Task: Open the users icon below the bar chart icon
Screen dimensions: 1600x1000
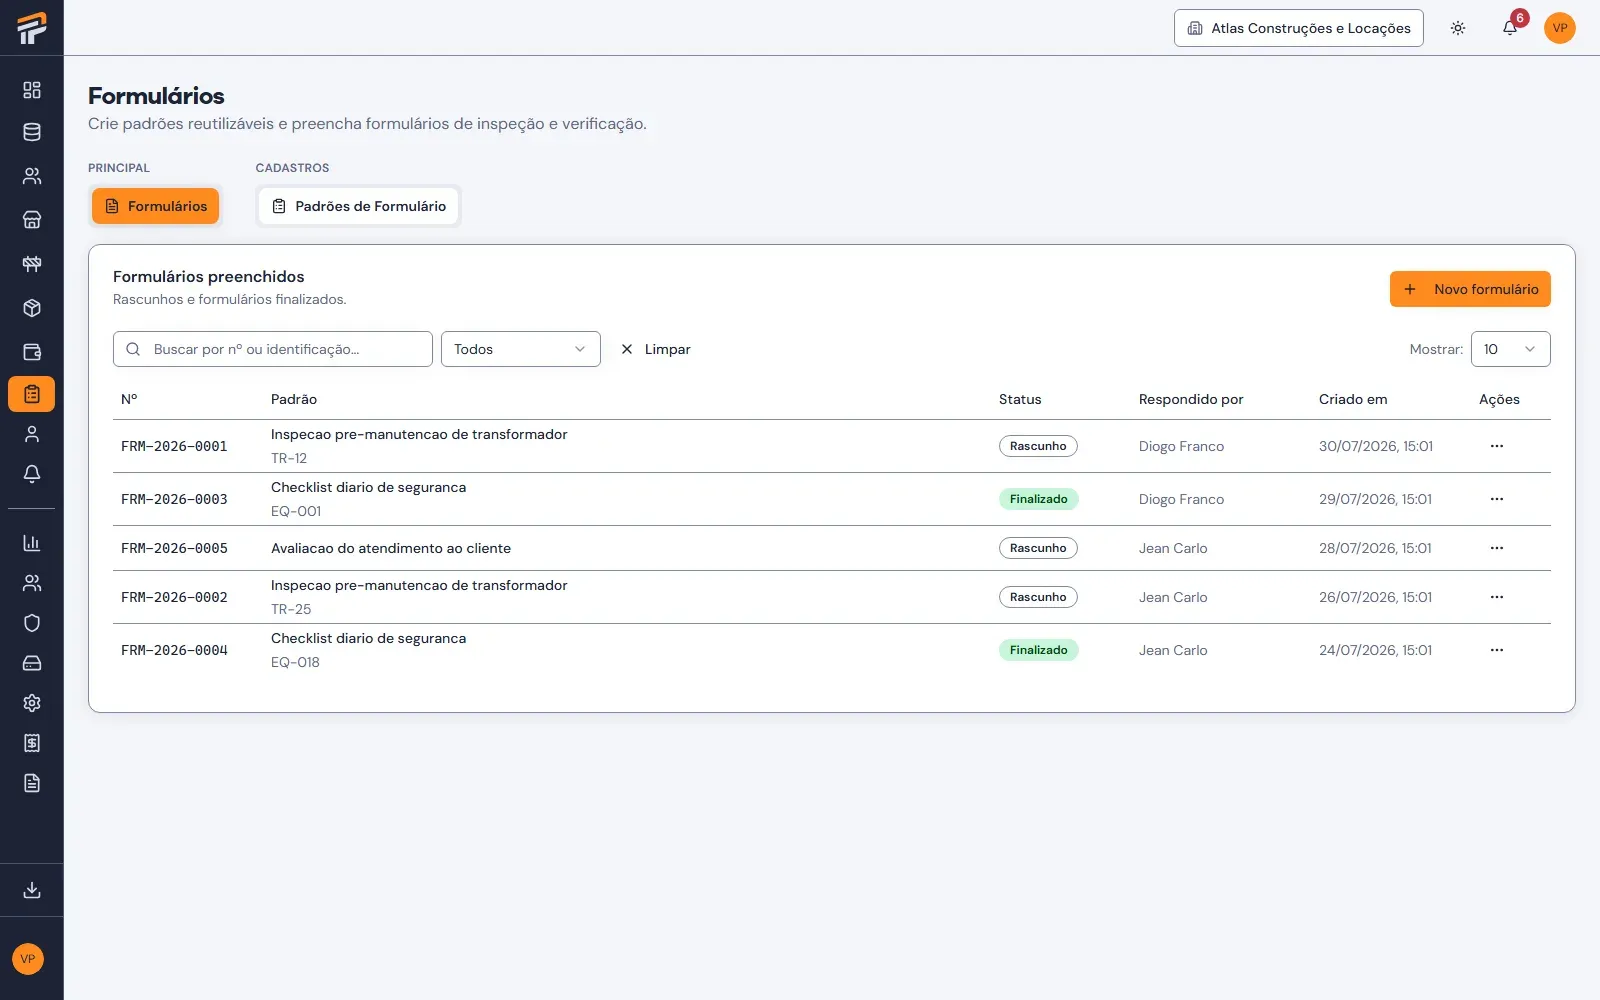Action: (32, 583)
